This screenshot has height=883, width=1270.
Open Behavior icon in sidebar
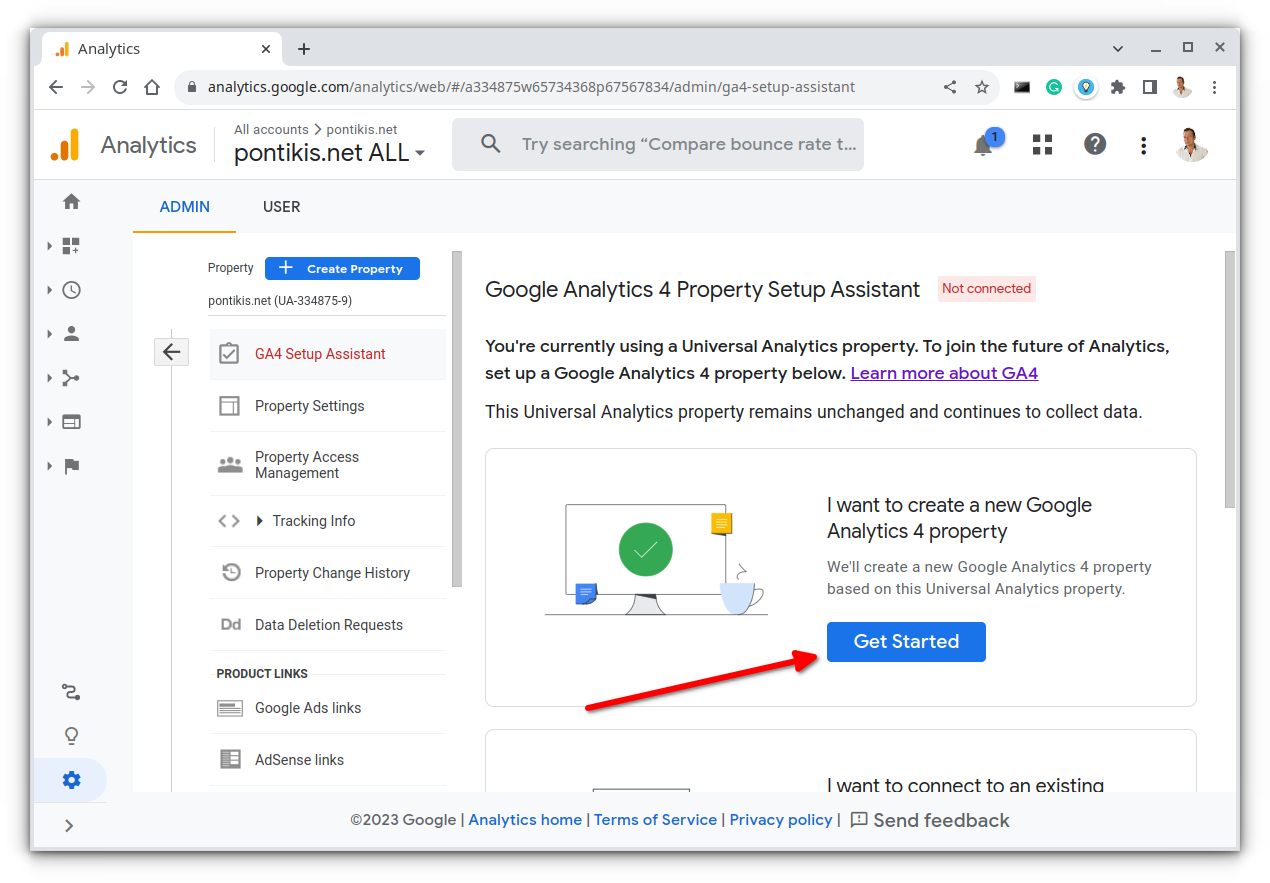pyautogui.click(x=71, y=422)
